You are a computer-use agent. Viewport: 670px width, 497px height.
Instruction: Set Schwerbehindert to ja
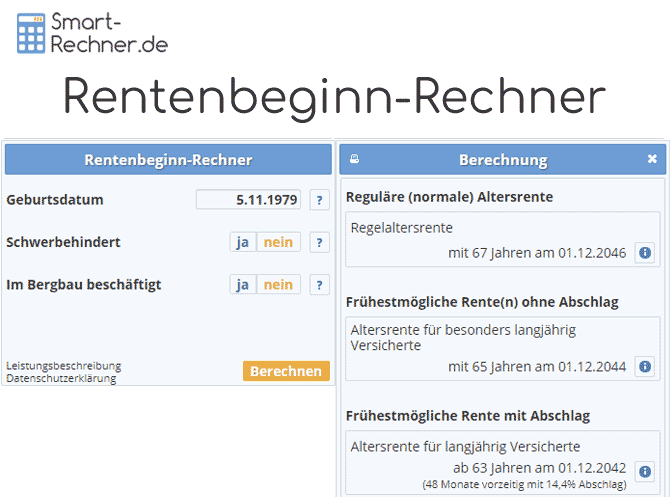242,243
